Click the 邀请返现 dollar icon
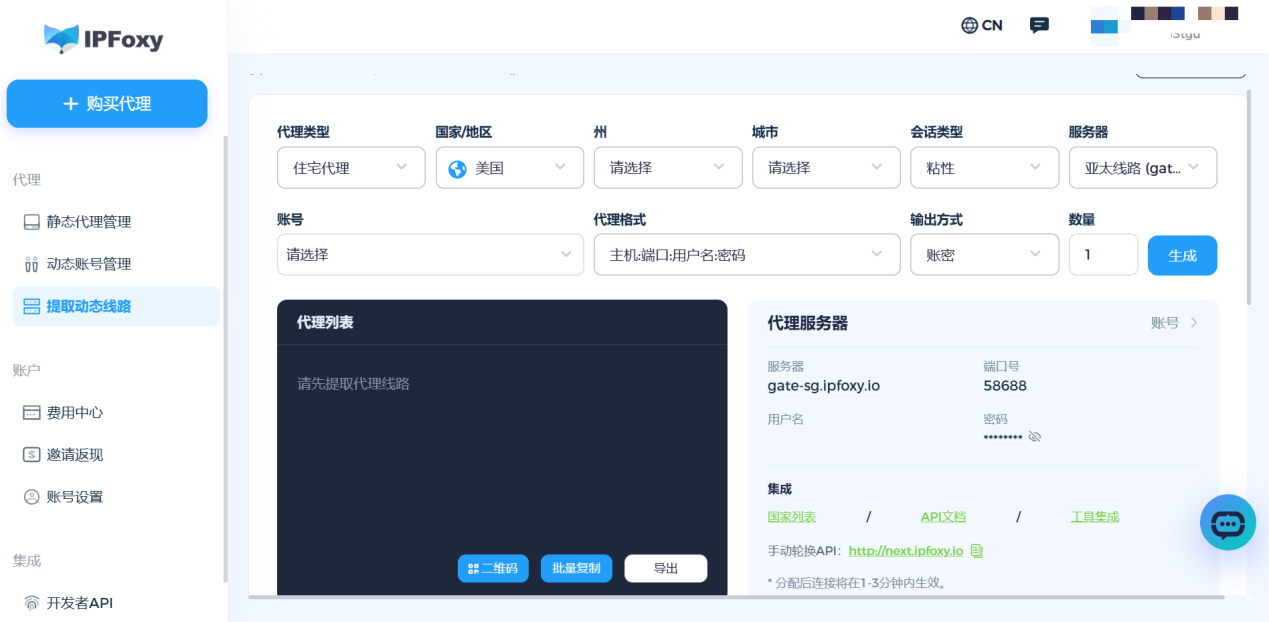 pos(32,455)
